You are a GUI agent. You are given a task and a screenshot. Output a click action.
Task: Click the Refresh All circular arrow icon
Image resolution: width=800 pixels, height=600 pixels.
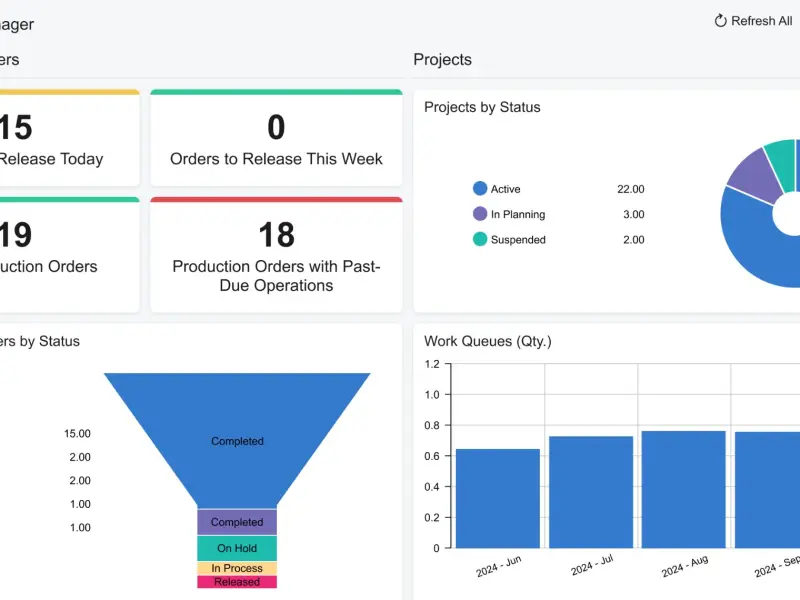point(720,21)
